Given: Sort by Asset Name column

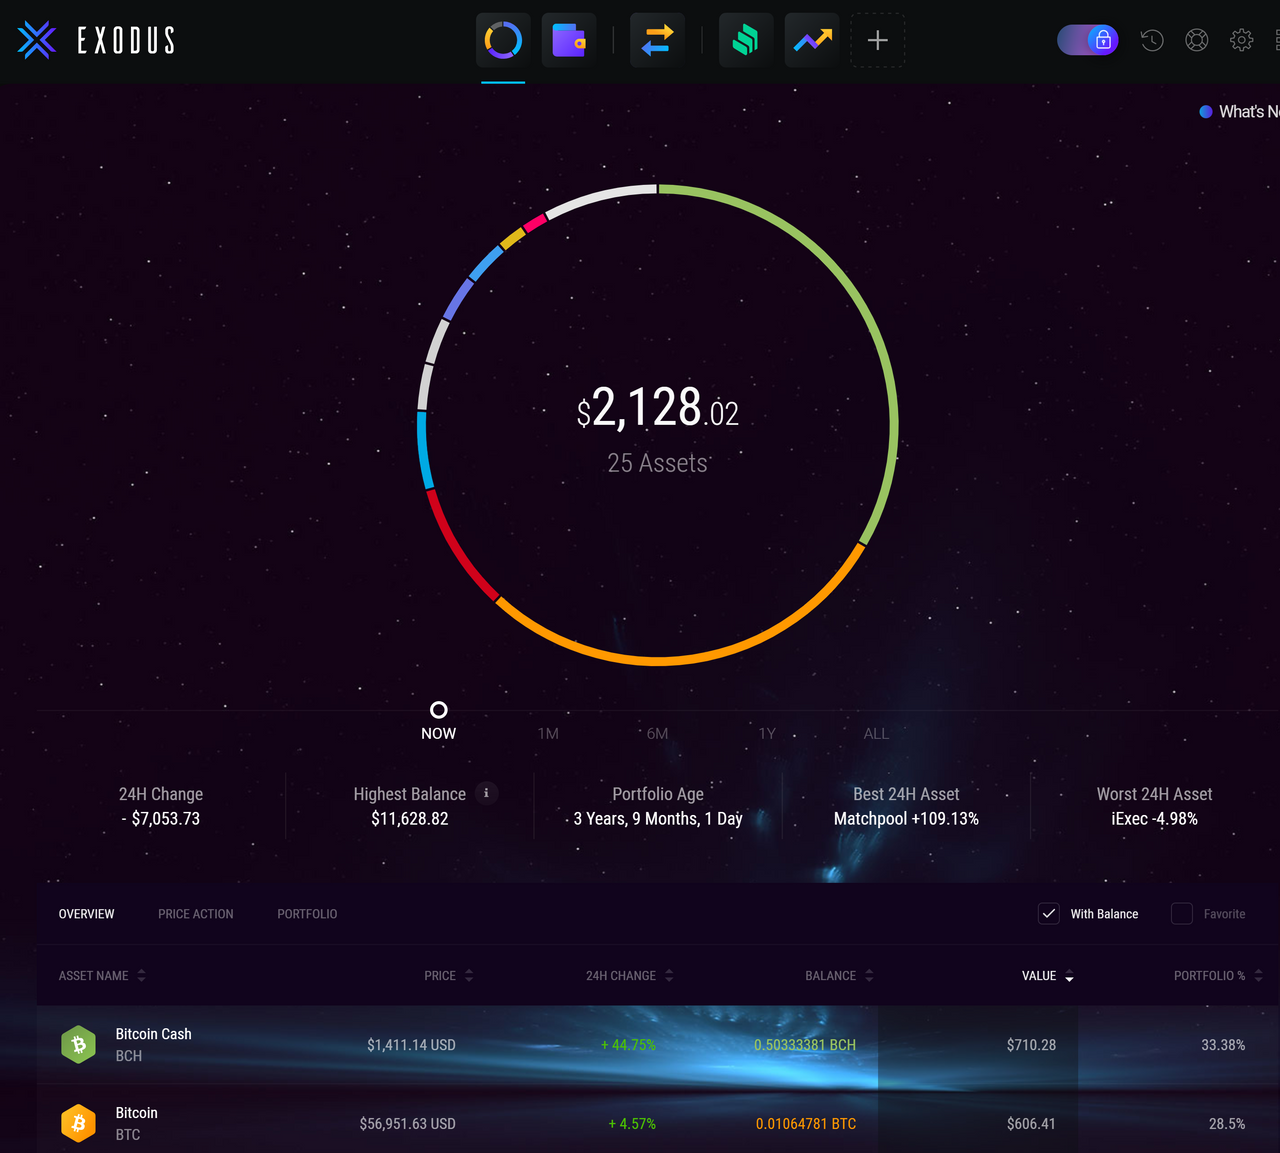Looking at the screenshot, I should 102,976.
